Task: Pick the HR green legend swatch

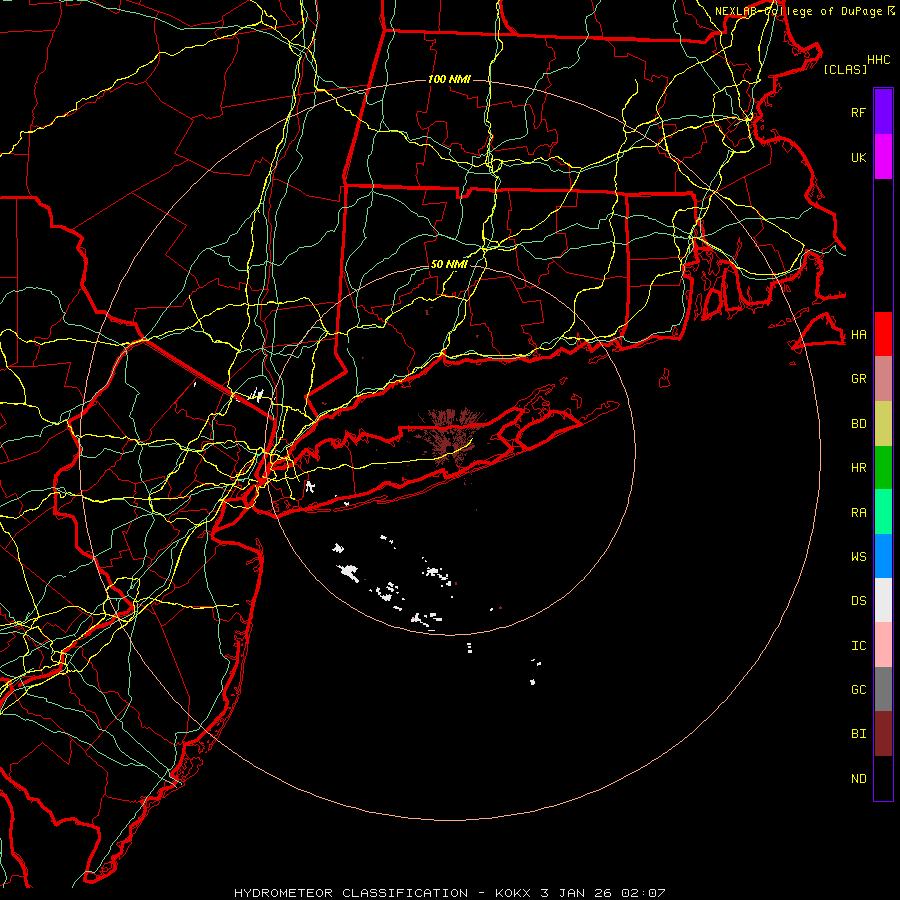Action: pos(883,468)
